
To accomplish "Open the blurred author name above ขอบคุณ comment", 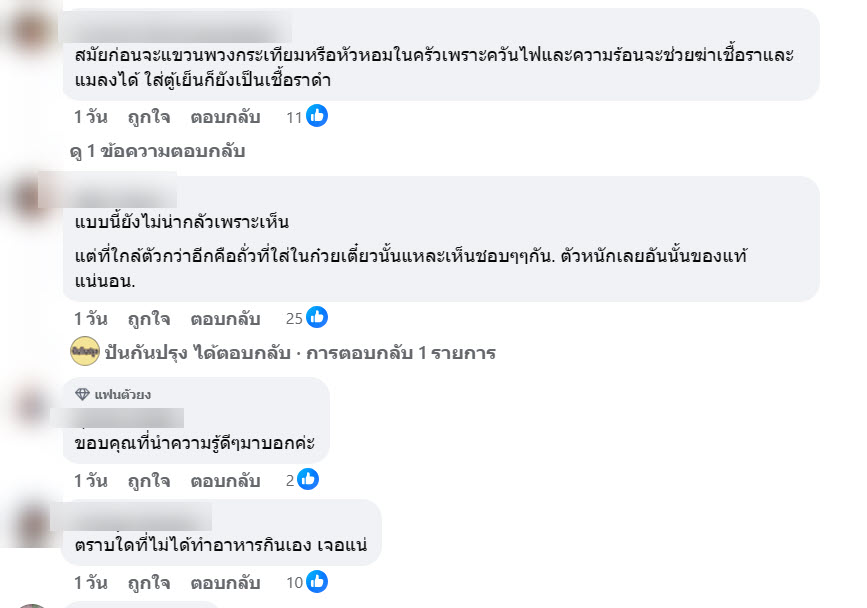I will [117, 418].
